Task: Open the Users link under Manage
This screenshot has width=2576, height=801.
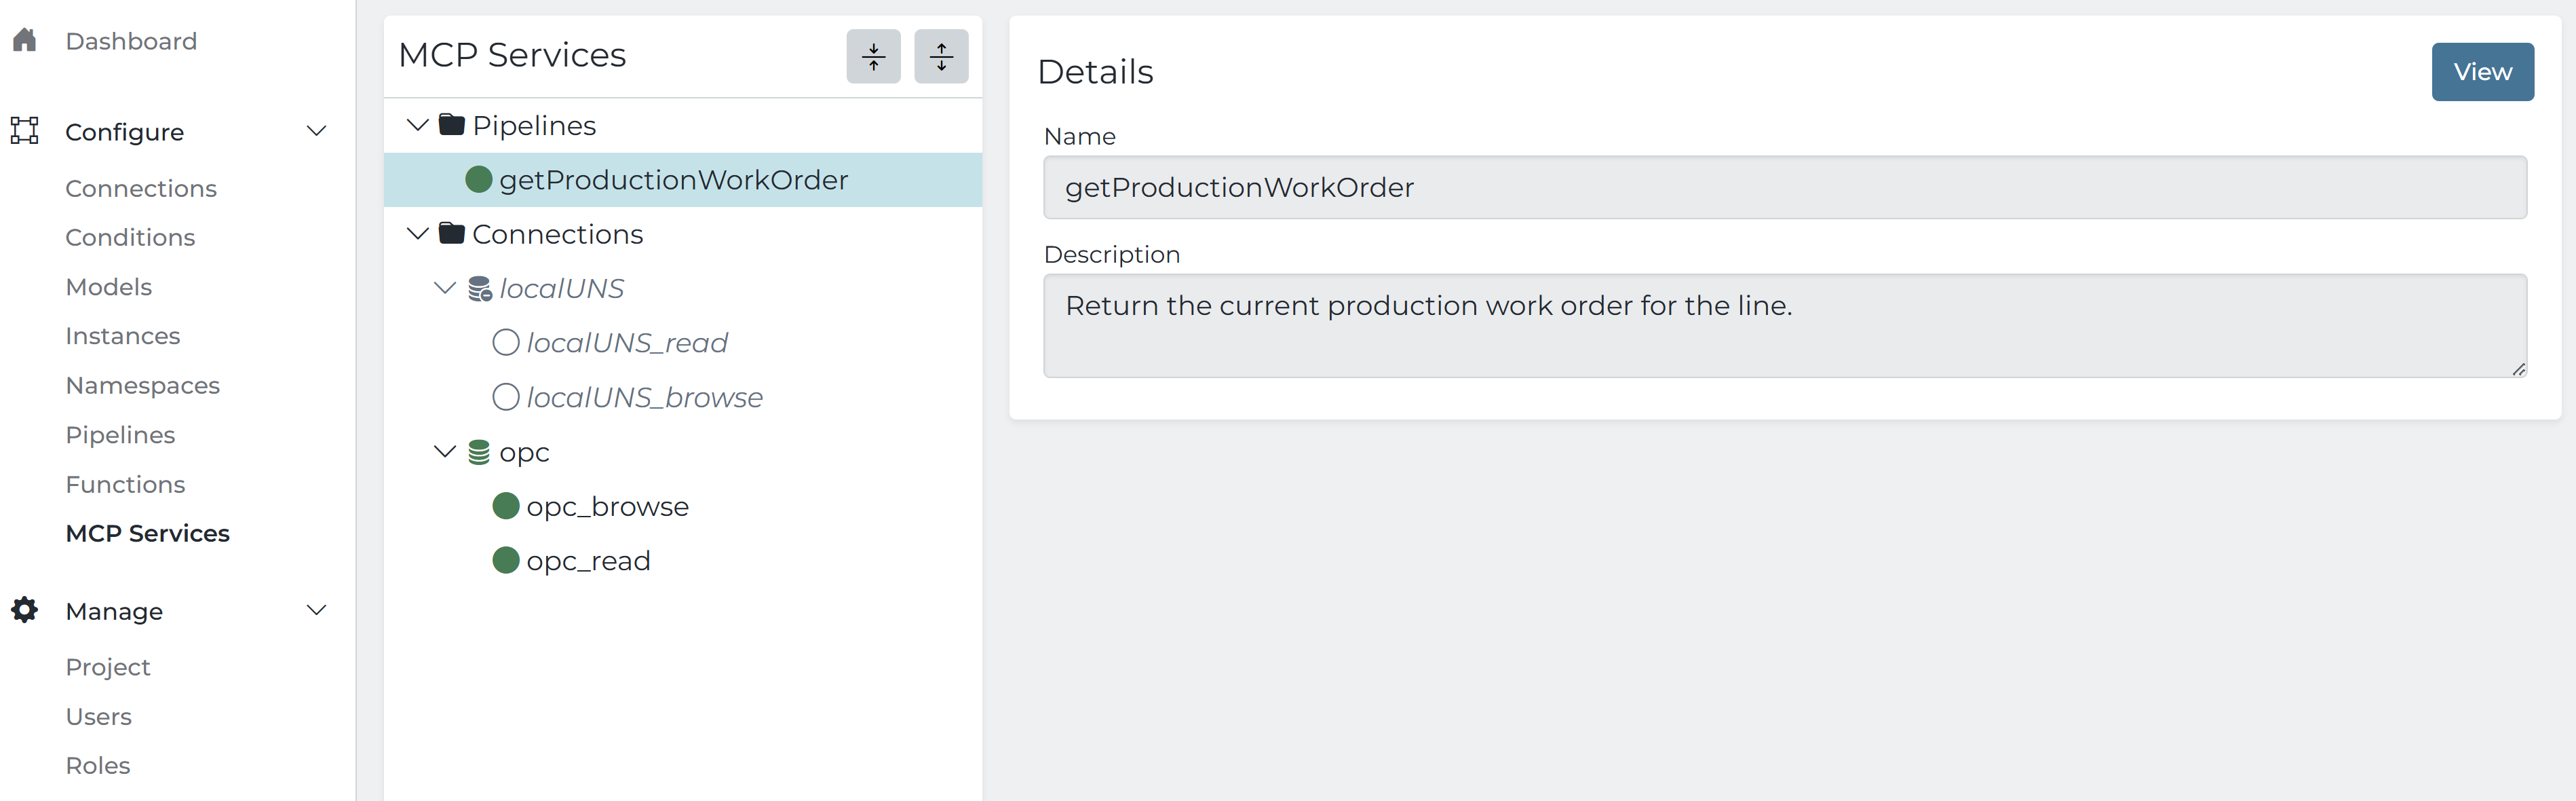Action: pyautogui.click(x=98, y=716)
